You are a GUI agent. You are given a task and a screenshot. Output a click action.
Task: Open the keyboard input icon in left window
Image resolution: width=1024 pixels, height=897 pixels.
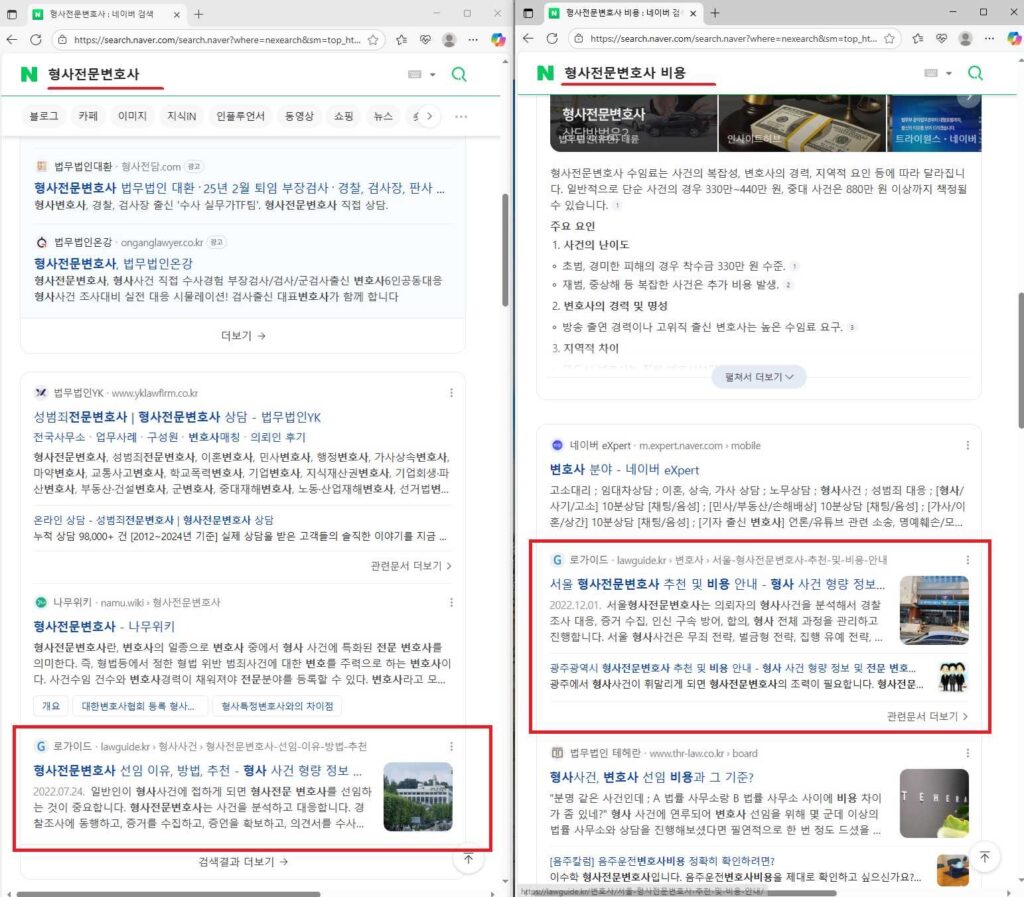[415, 74]
